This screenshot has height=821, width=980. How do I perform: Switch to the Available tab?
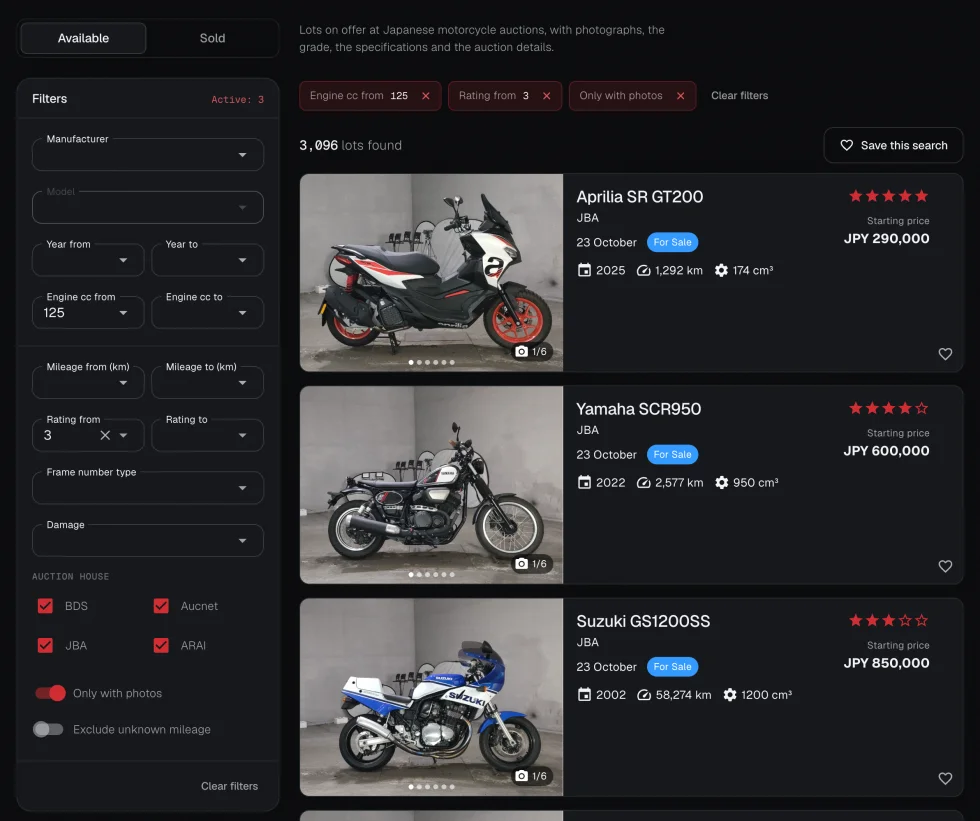pos(83,38)
